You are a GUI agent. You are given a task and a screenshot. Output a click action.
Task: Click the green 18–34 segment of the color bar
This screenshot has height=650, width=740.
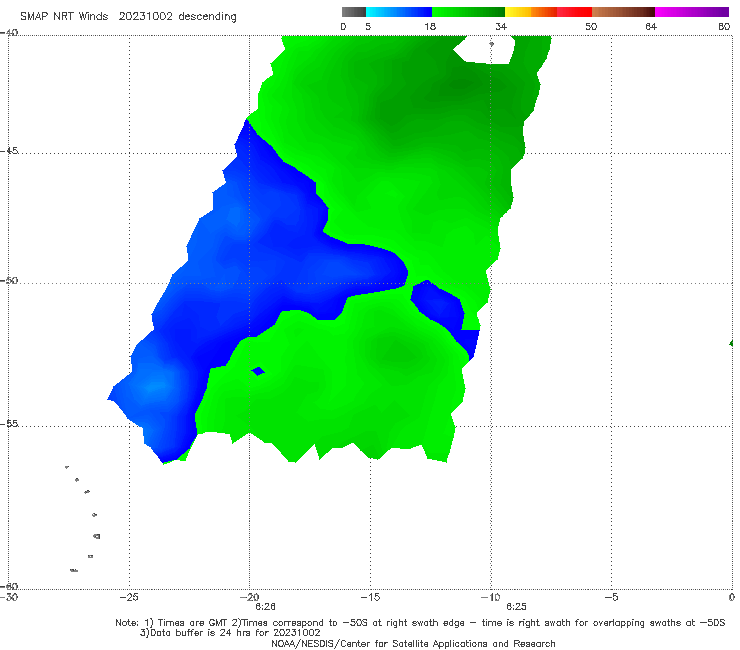tap(468, 12)
